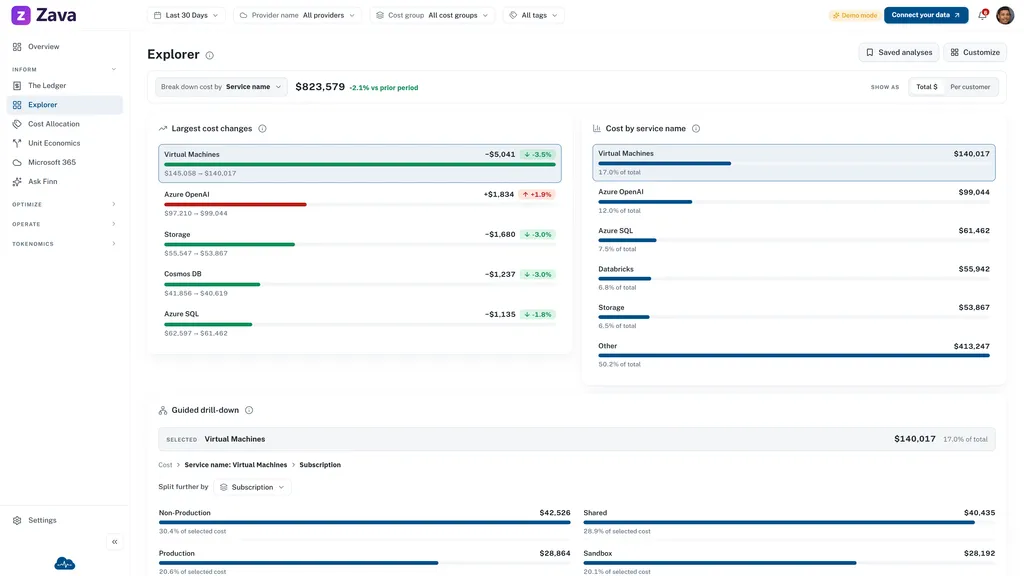
Task: Click the Zava logo icon
Action: coord(21,15)
